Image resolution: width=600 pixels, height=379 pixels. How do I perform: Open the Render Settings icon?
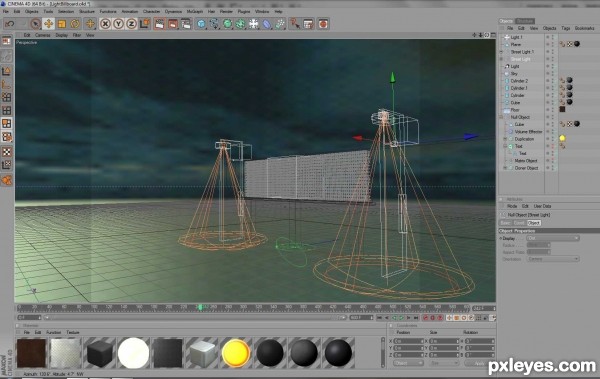186,24
